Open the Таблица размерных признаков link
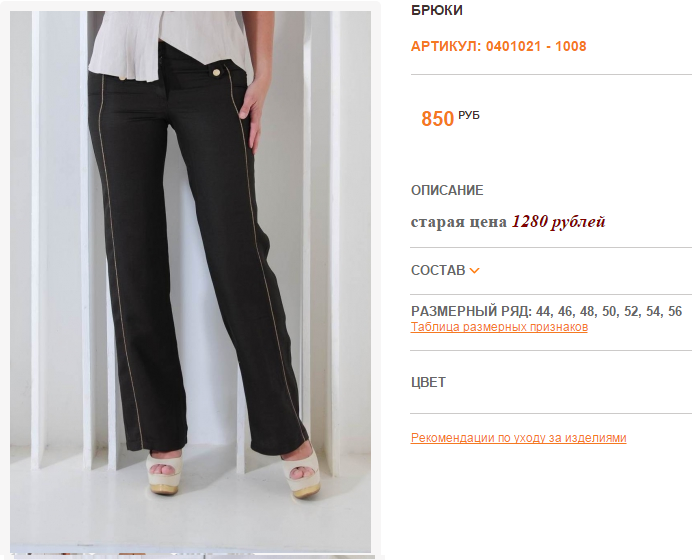 pos(499,327)
